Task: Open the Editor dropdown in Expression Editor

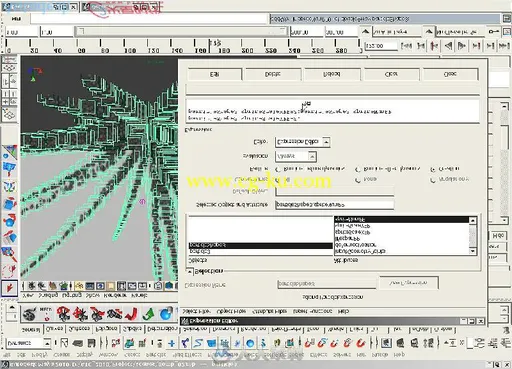Action: [303, 142]
